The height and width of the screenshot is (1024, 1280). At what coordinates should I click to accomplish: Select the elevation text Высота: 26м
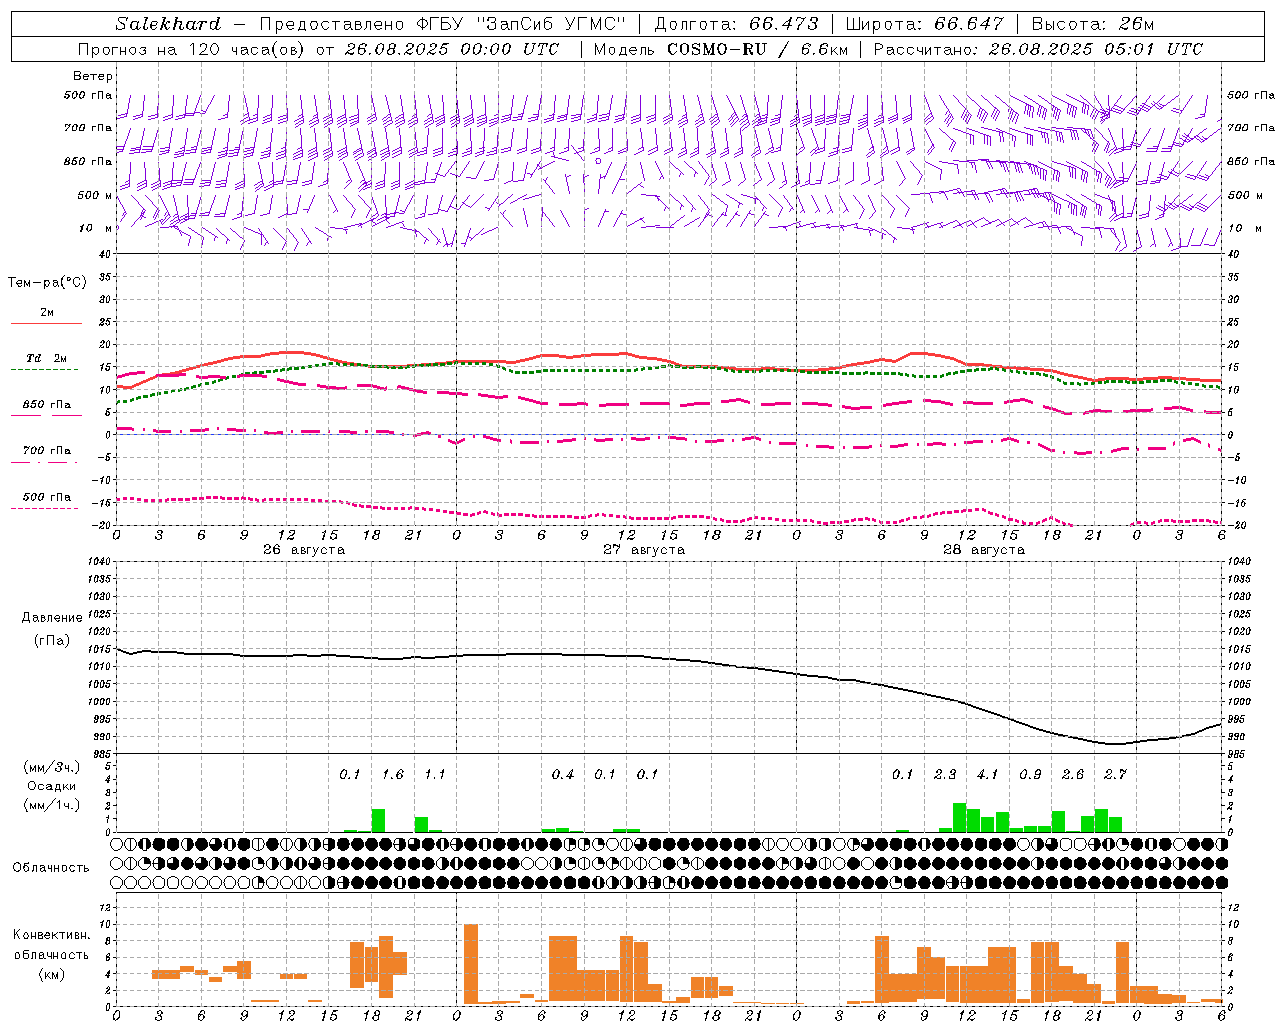(x=1093, y=24)
